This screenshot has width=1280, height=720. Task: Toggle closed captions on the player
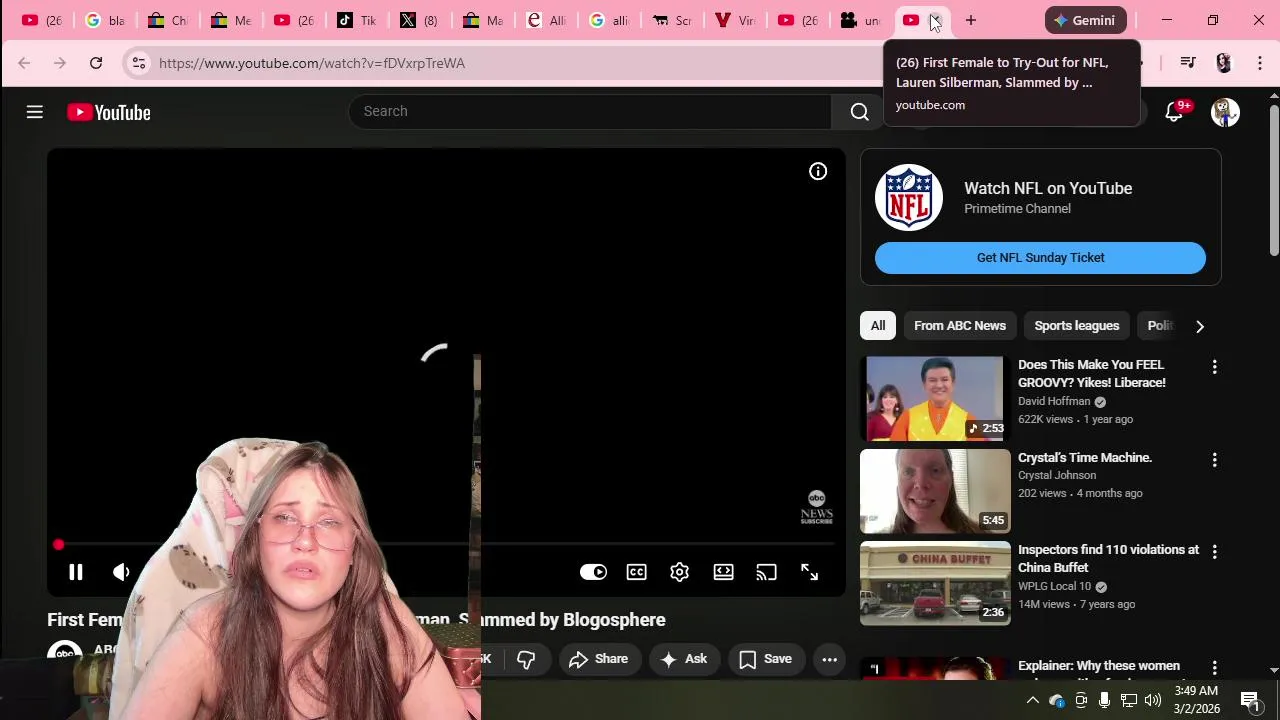pyautogui.click(x=636, y=572)
